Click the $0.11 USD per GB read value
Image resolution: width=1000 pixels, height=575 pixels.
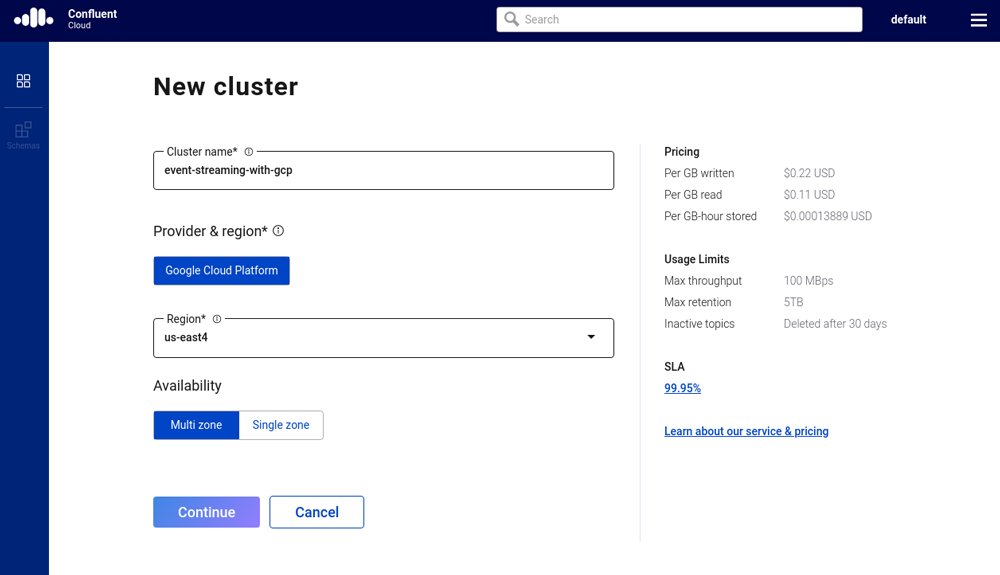coord(809,195)
